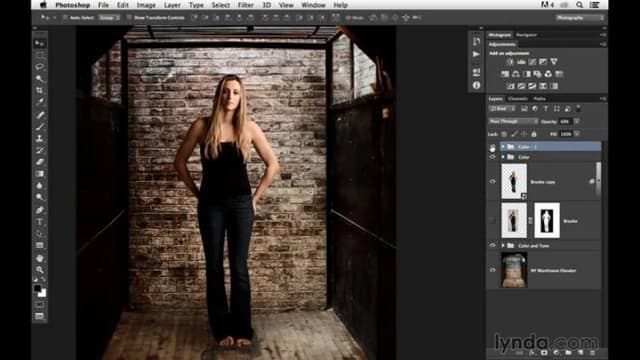Add a Hue/Saturation adjustment
The width and height of the screenshot is (640, 360).
505,74
